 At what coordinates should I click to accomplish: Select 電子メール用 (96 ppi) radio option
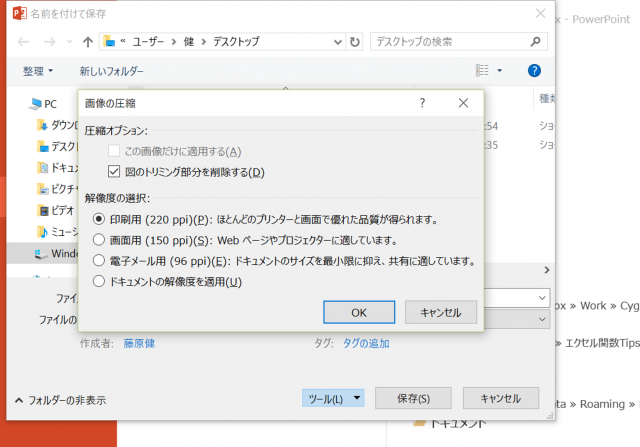coord(98,261)
